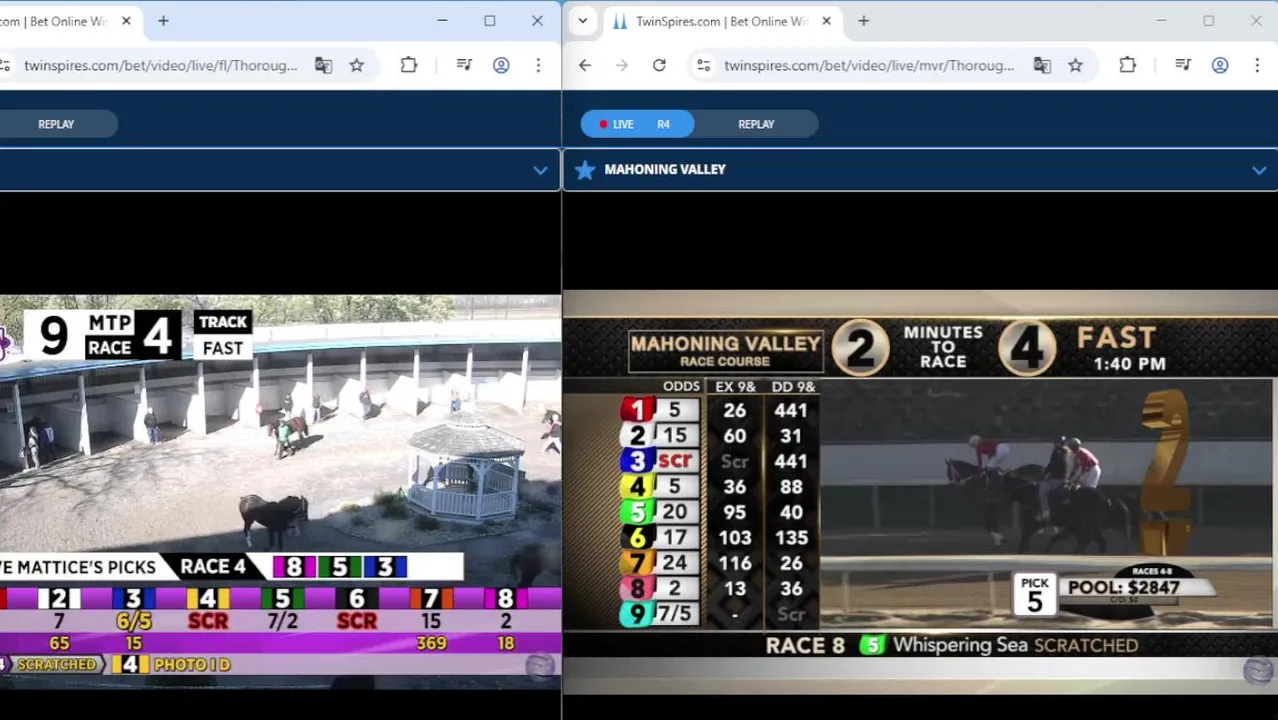Viewport: 1278px width, 720px height.
Task: Open new tab in right window
Action: [864, 21]
